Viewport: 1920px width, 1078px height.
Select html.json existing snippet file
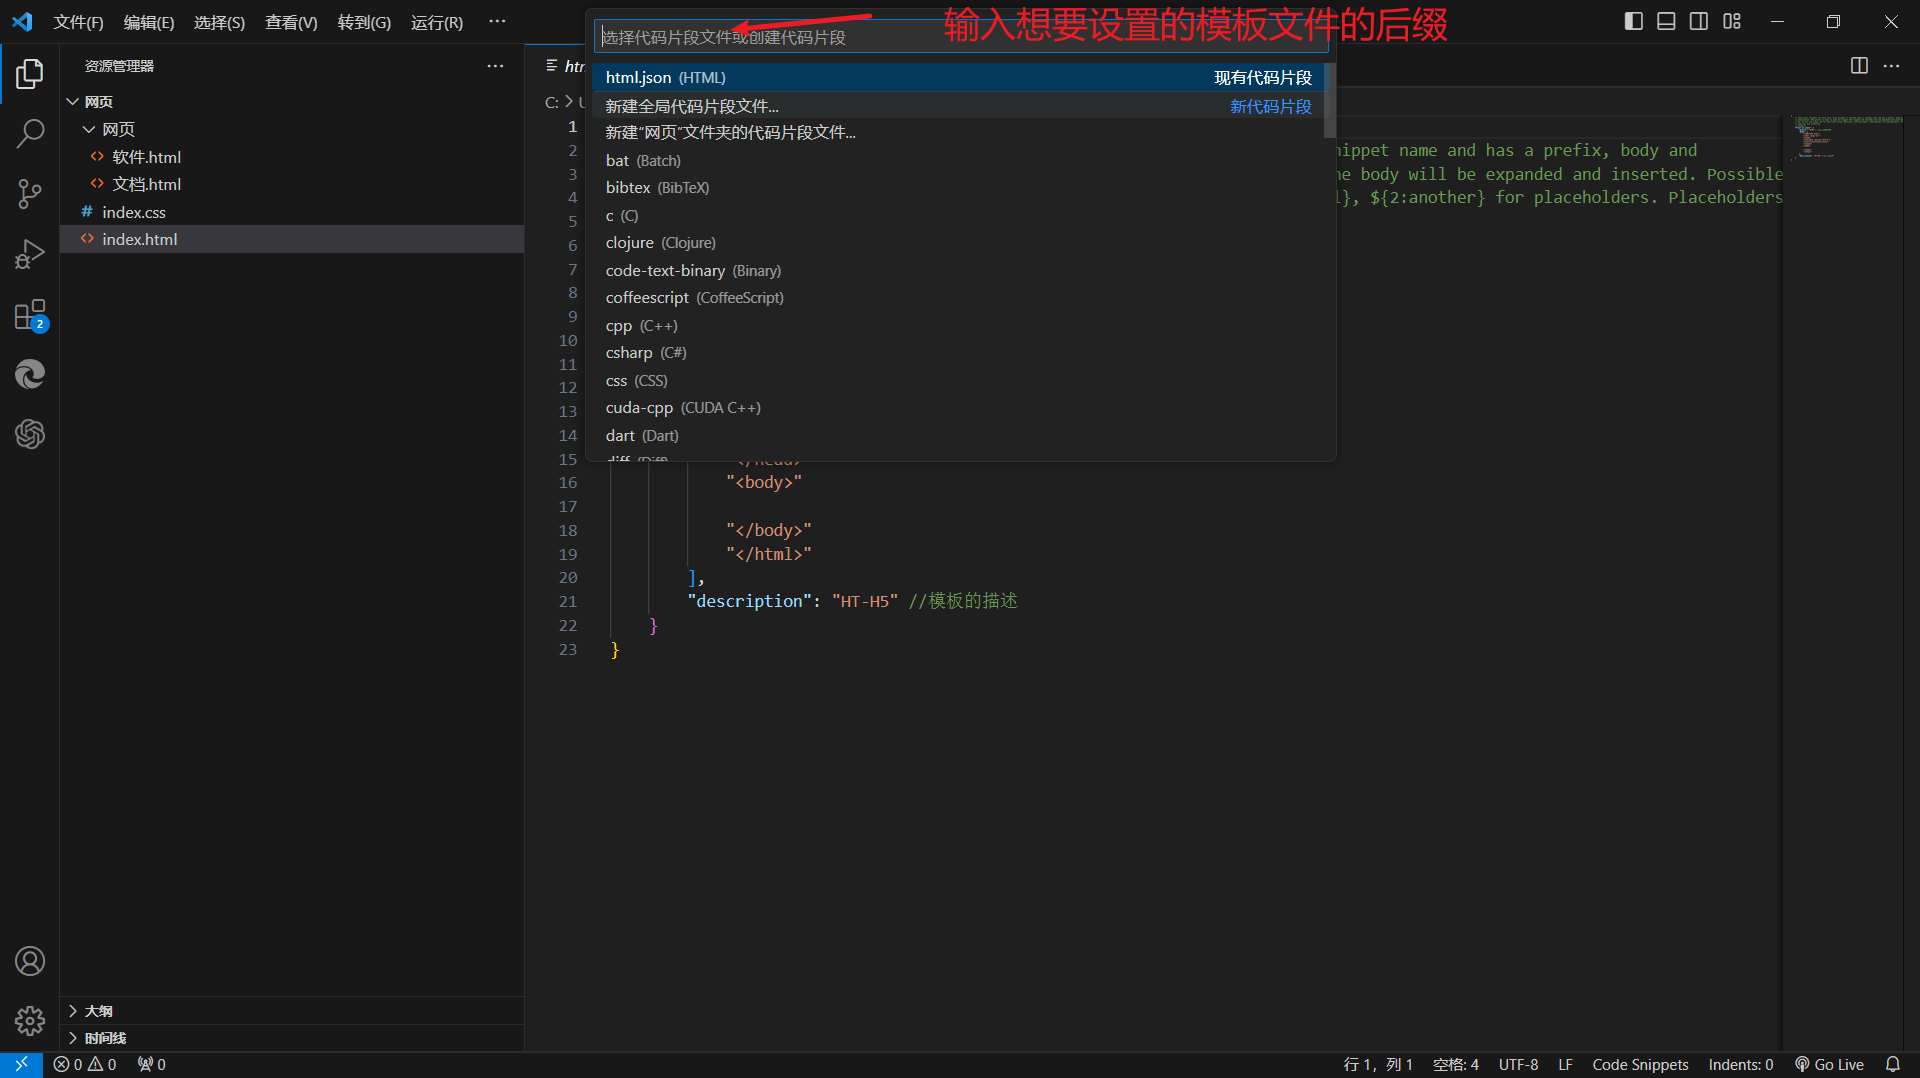(x=959, y=78)
